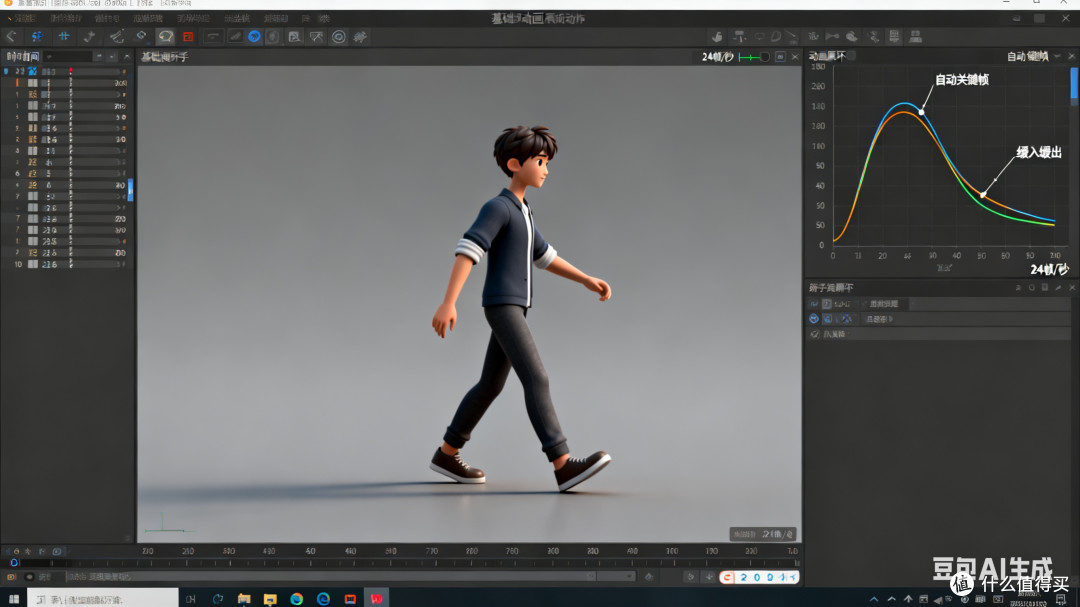Click the solid blue circle toolbar icon

pyautogui.click(x=254, y=37)
